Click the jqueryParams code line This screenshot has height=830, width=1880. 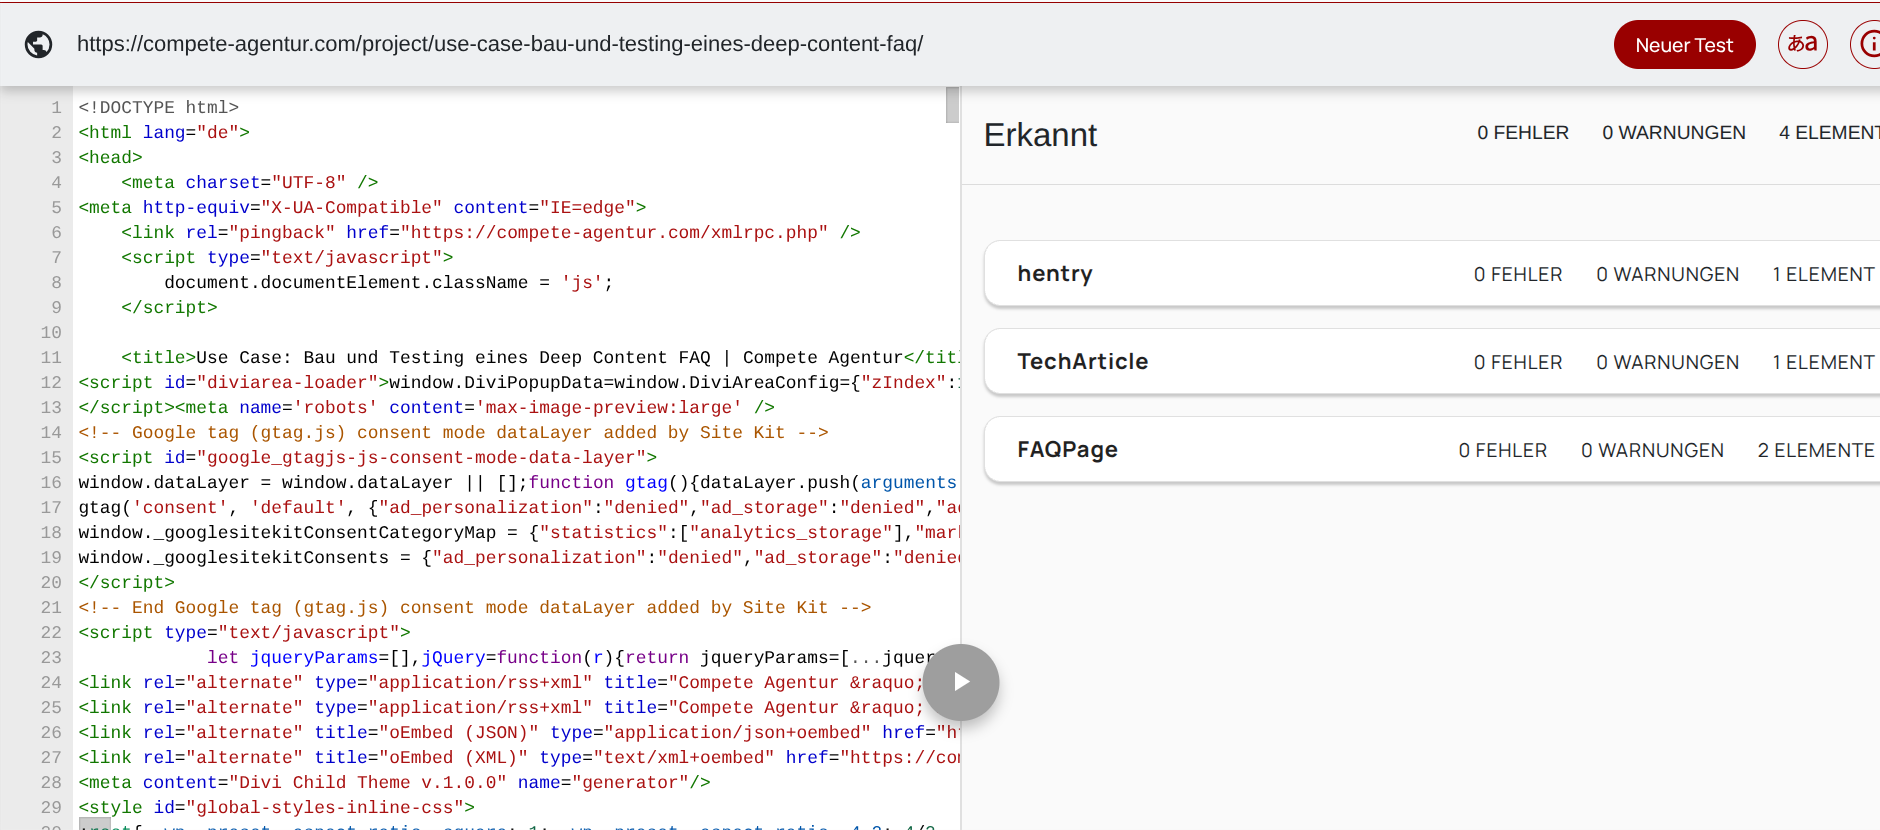point(570,657)
